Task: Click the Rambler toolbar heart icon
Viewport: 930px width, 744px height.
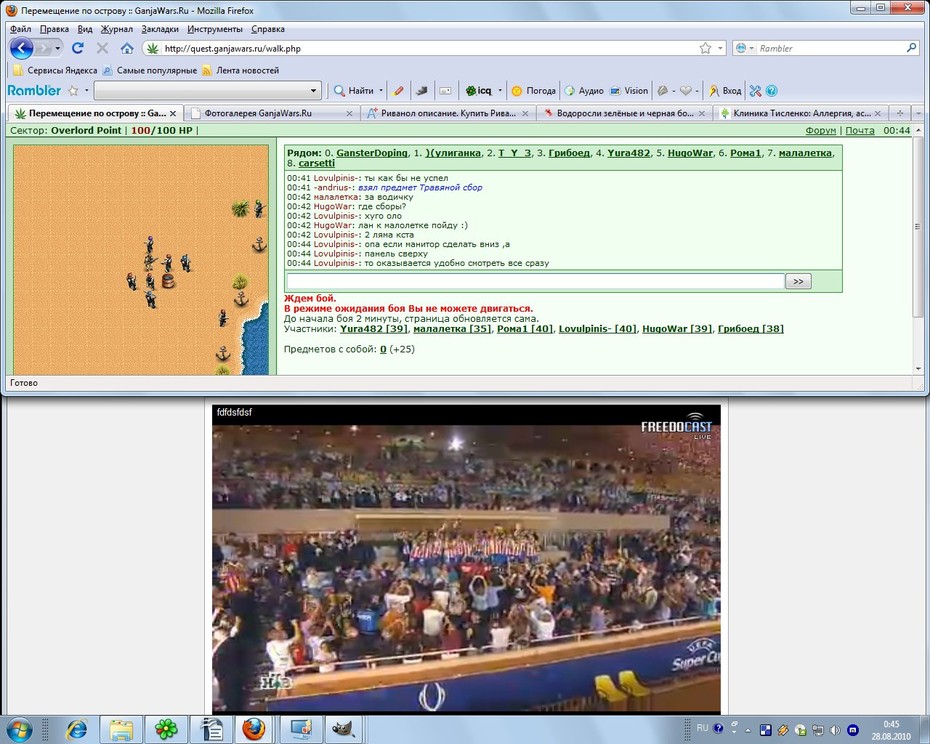Action: click(x=686, y=91)
